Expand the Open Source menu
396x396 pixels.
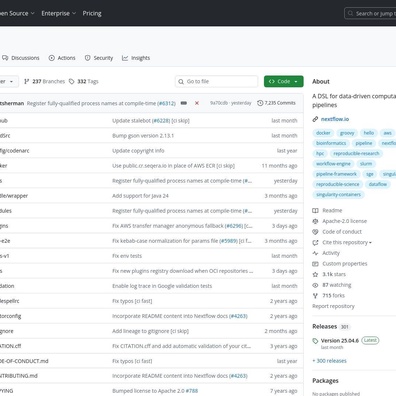(x=17, y=13)
